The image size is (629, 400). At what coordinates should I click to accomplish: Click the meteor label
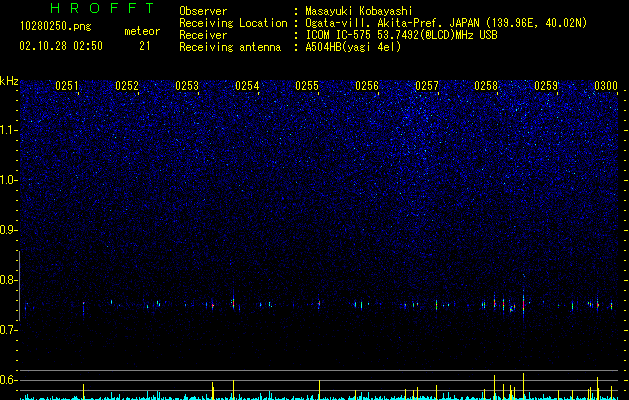(x=142, y=31)
